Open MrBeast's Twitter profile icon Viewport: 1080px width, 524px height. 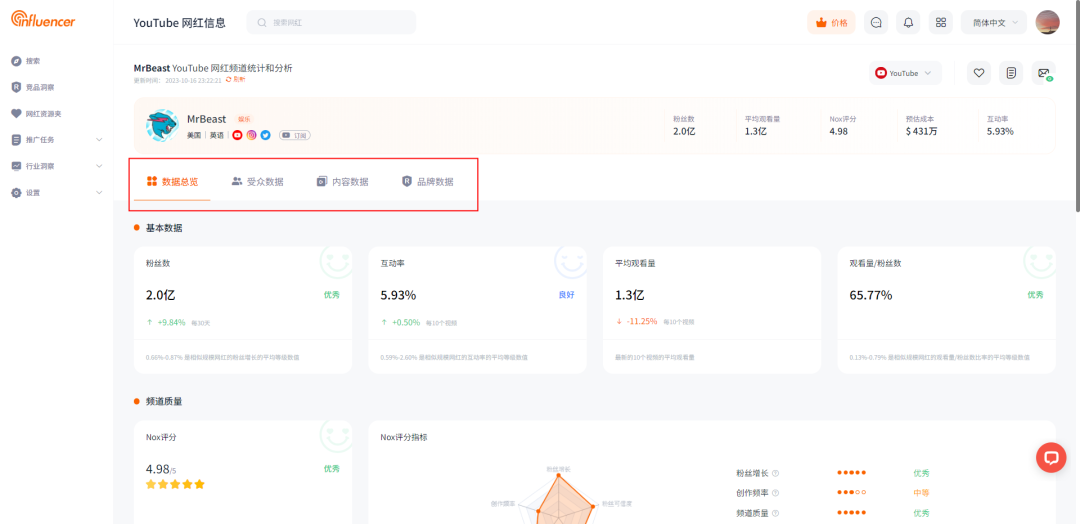[265, 135]
